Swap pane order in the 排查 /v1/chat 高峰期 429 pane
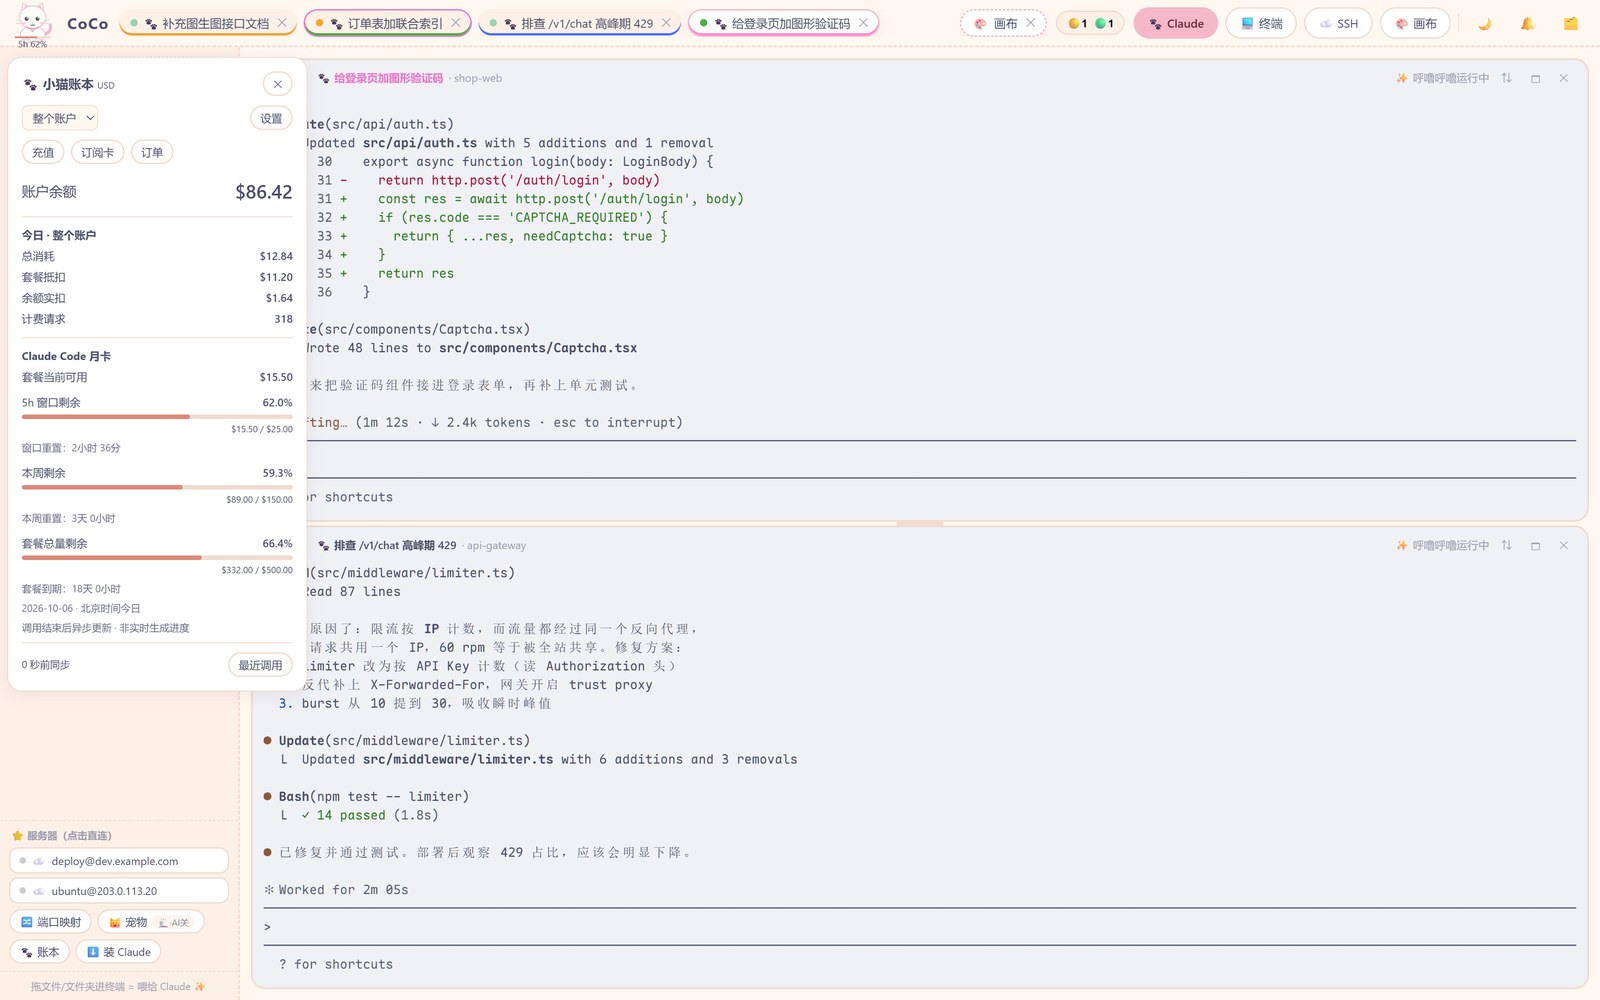 (x=1506, y=545)
